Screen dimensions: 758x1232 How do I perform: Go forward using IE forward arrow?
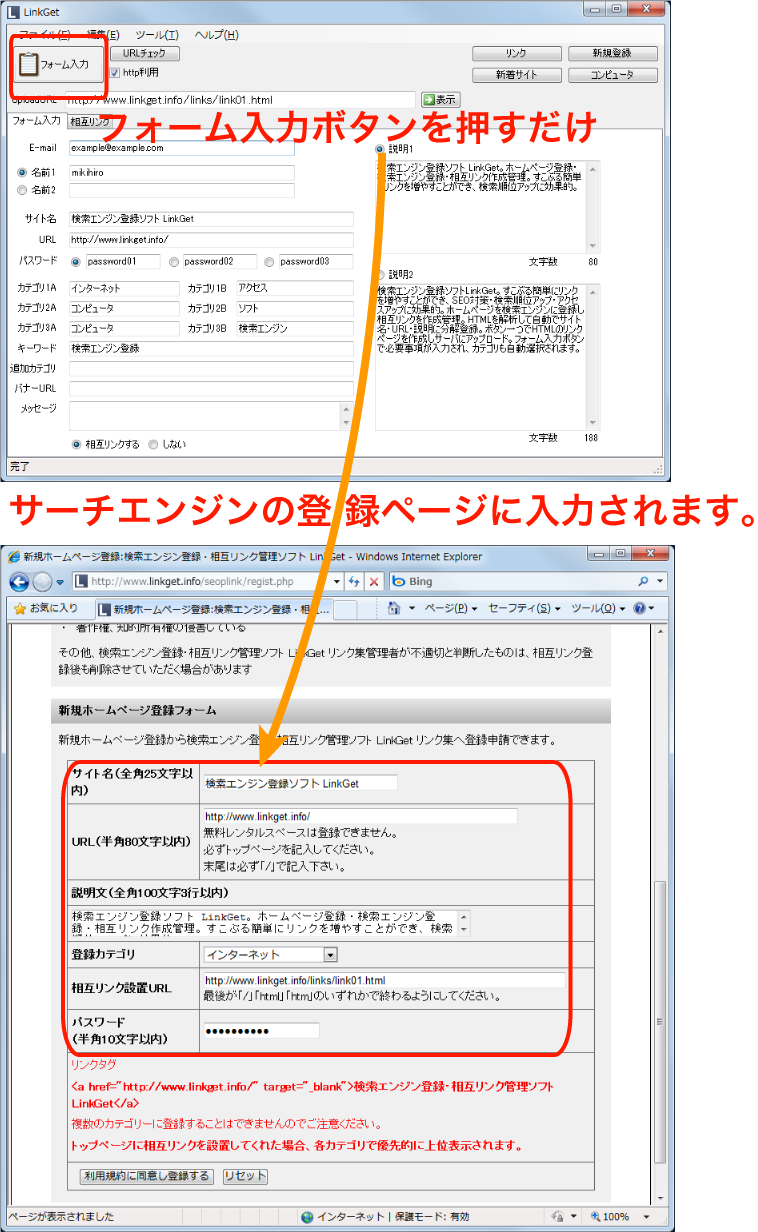point(42,581)
